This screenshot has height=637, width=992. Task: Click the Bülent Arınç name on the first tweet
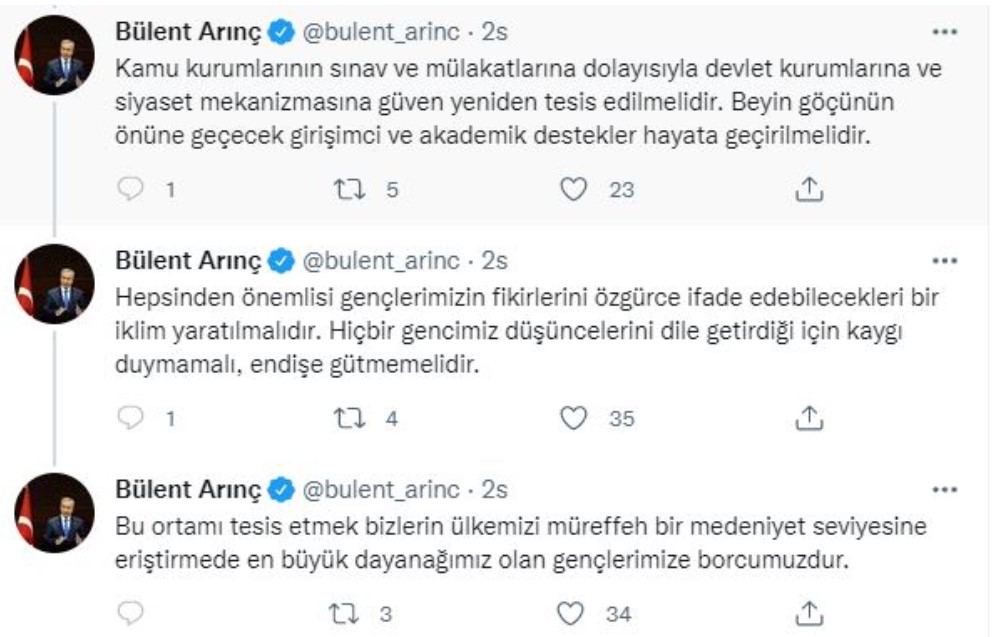pos(186,31)
